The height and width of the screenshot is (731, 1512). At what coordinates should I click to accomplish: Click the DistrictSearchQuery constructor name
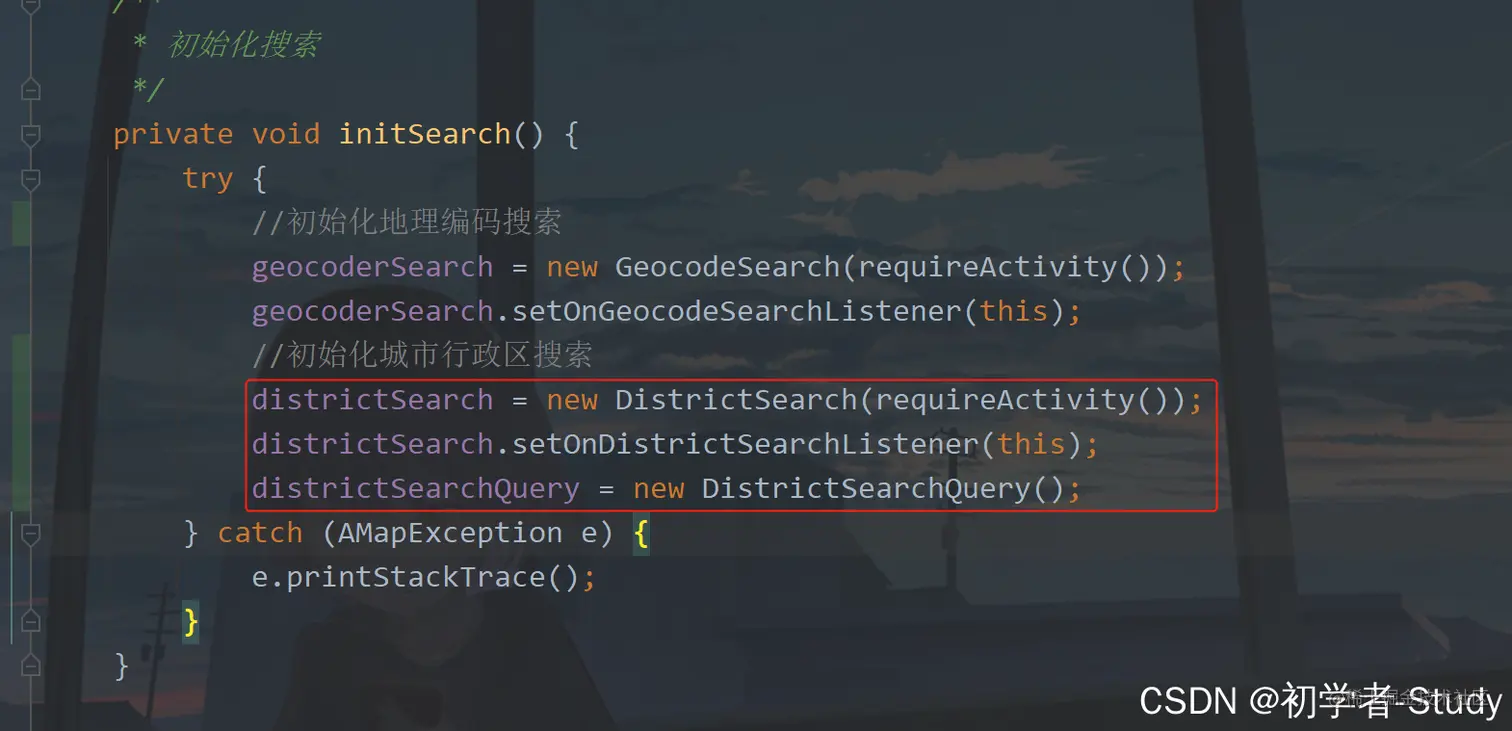pyautogui.click(x=866, y=489)
